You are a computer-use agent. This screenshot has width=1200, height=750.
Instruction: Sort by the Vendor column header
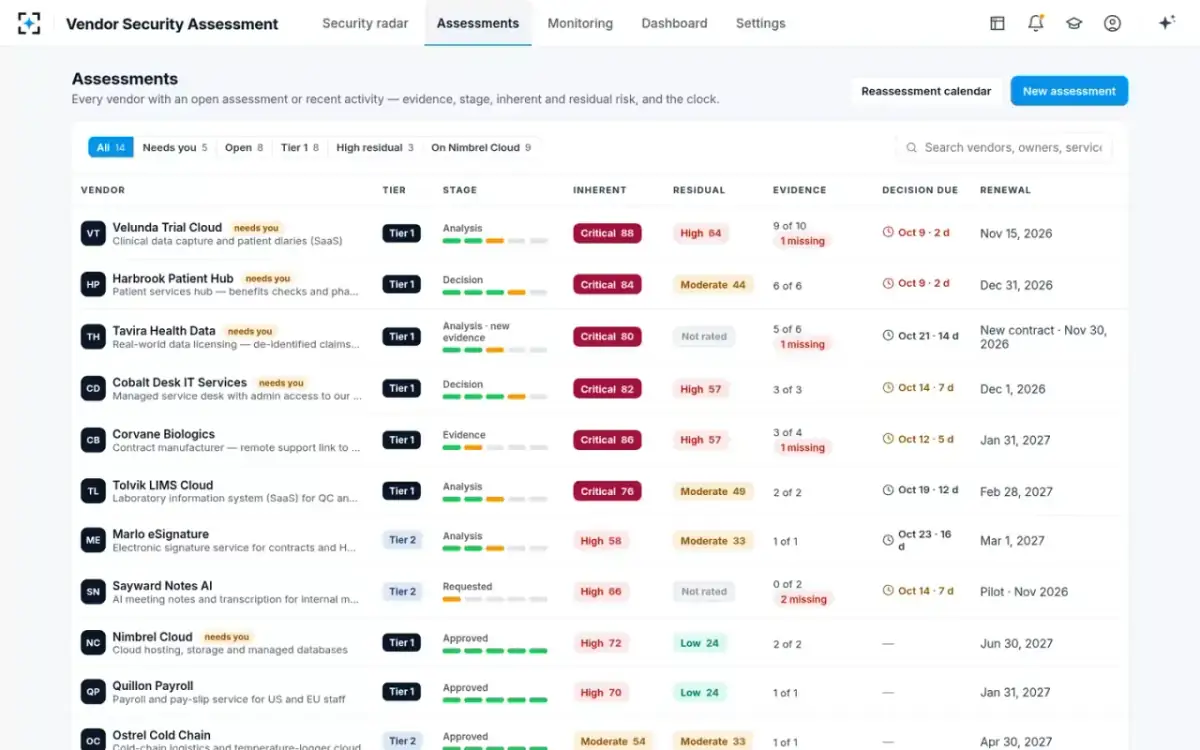(103, 190)
